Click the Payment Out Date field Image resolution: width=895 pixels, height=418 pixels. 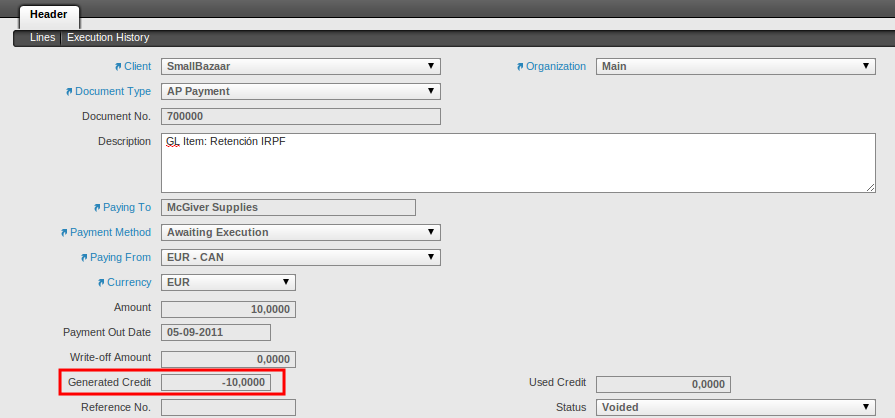[x=216, y=332]
